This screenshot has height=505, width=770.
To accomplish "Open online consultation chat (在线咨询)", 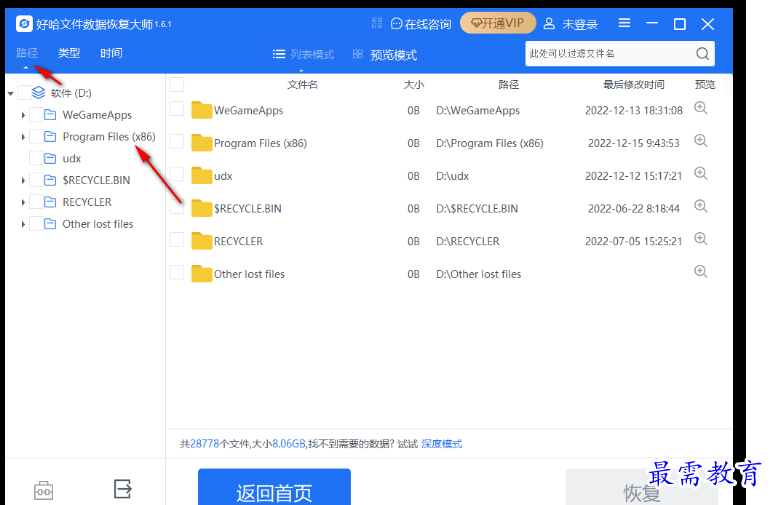I will coord(421,24).
